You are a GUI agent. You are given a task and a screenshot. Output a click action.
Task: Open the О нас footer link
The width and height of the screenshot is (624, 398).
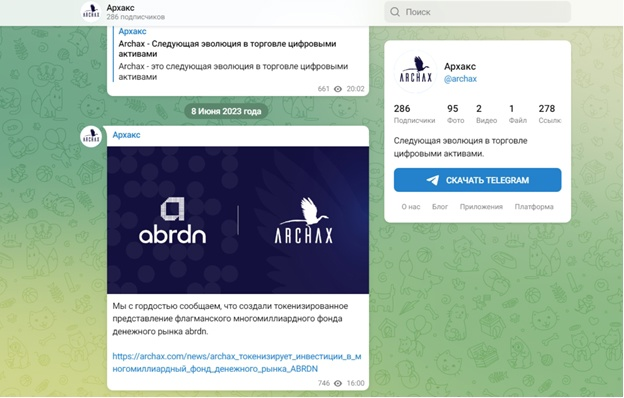tap(411, 207)
